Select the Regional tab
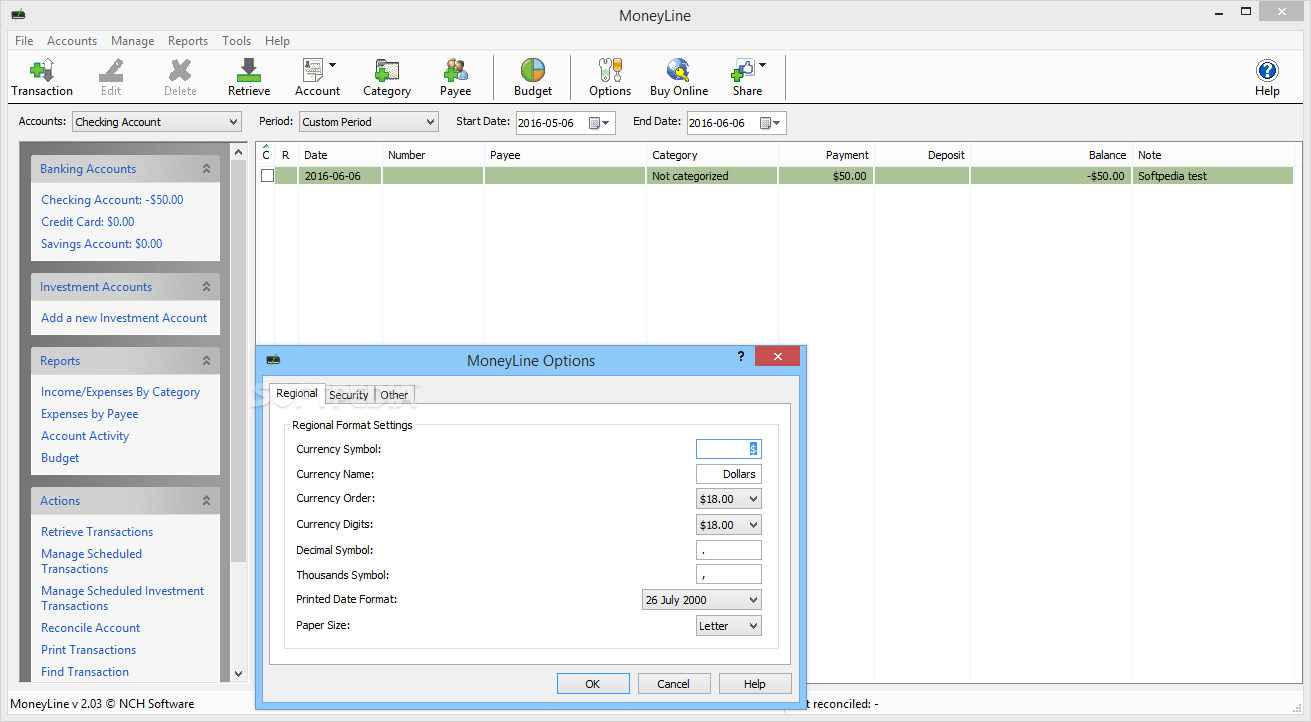Viewport: 1311px width, 722px height. (297, 393)
